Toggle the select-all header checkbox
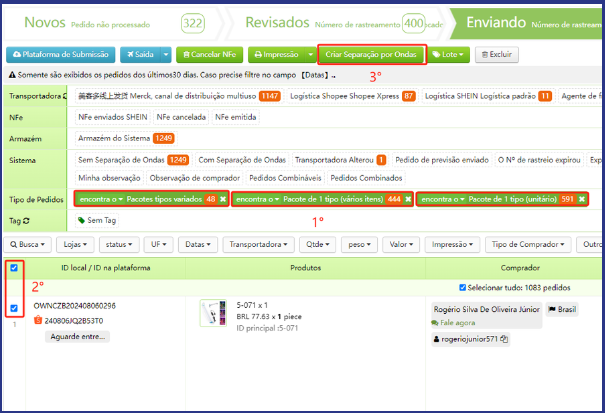Screen dimensions: 605x413 13,267
